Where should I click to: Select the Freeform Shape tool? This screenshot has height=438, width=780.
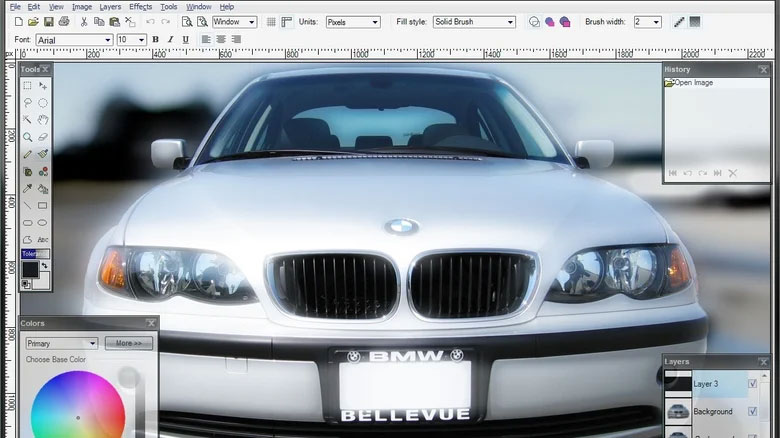pos(27,239)
